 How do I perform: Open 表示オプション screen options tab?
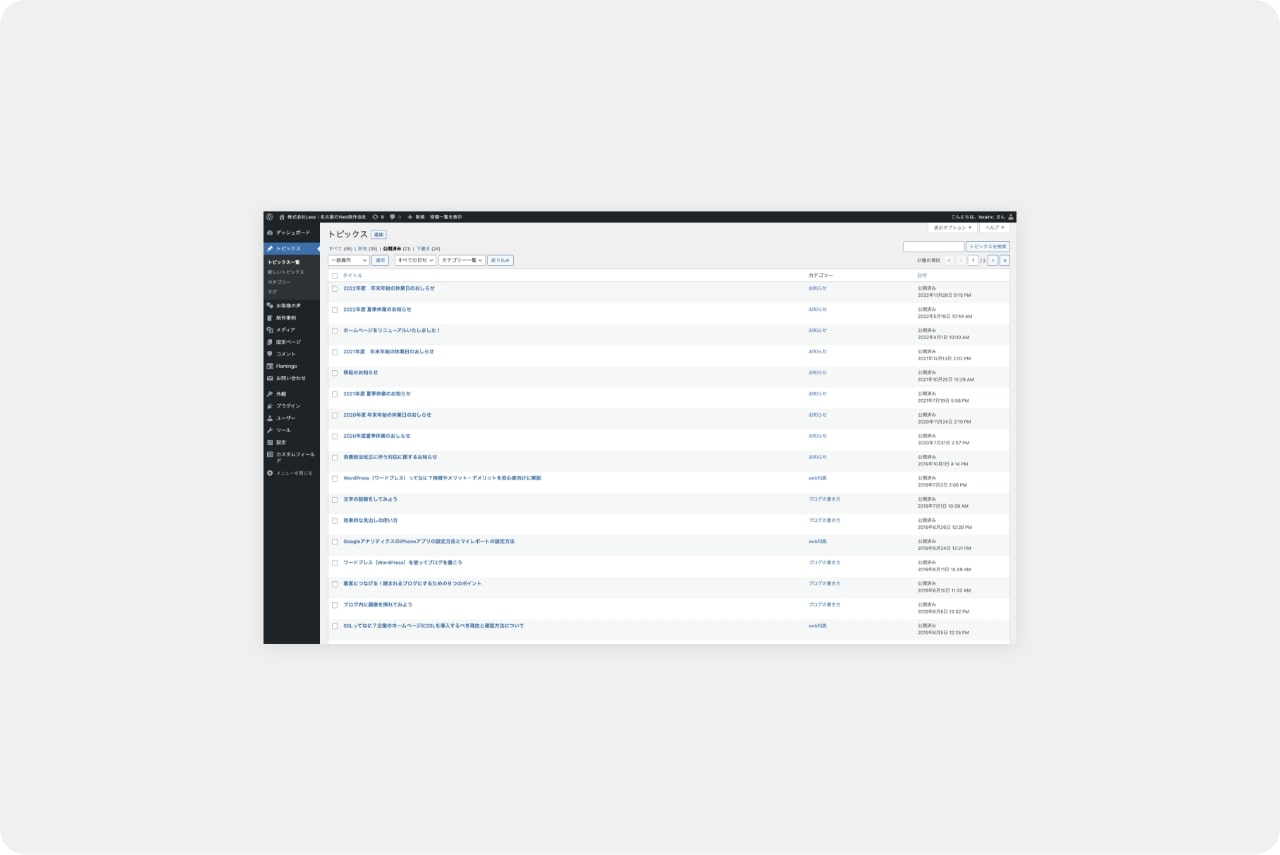coord(952,228)
